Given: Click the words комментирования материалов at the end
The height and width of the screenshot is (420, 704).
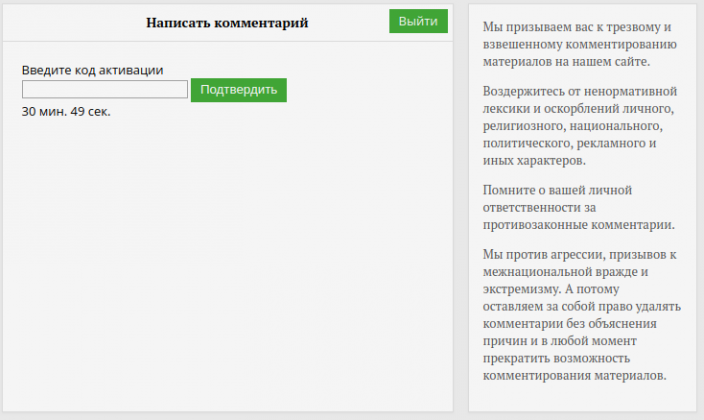Looking at the screenshot, I should click(574, 375).
